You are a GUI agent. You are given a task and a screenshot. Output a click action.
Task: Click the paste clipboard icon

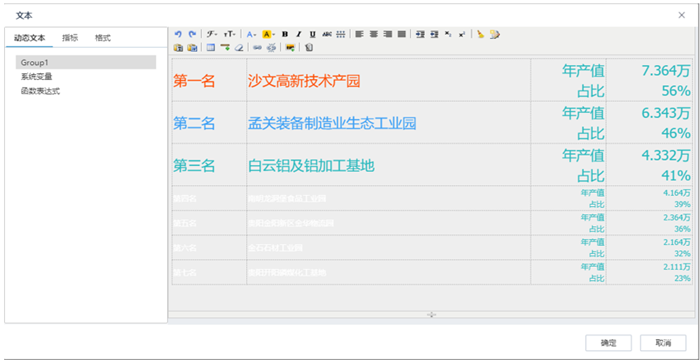pyautogui.click(x=179, y=47)
